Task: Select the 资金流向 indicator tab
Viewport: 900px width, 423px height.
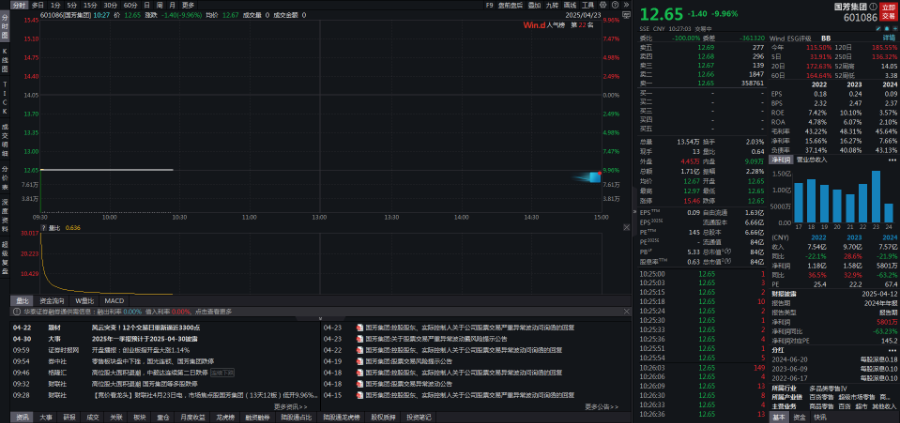Action: point(51,301)
